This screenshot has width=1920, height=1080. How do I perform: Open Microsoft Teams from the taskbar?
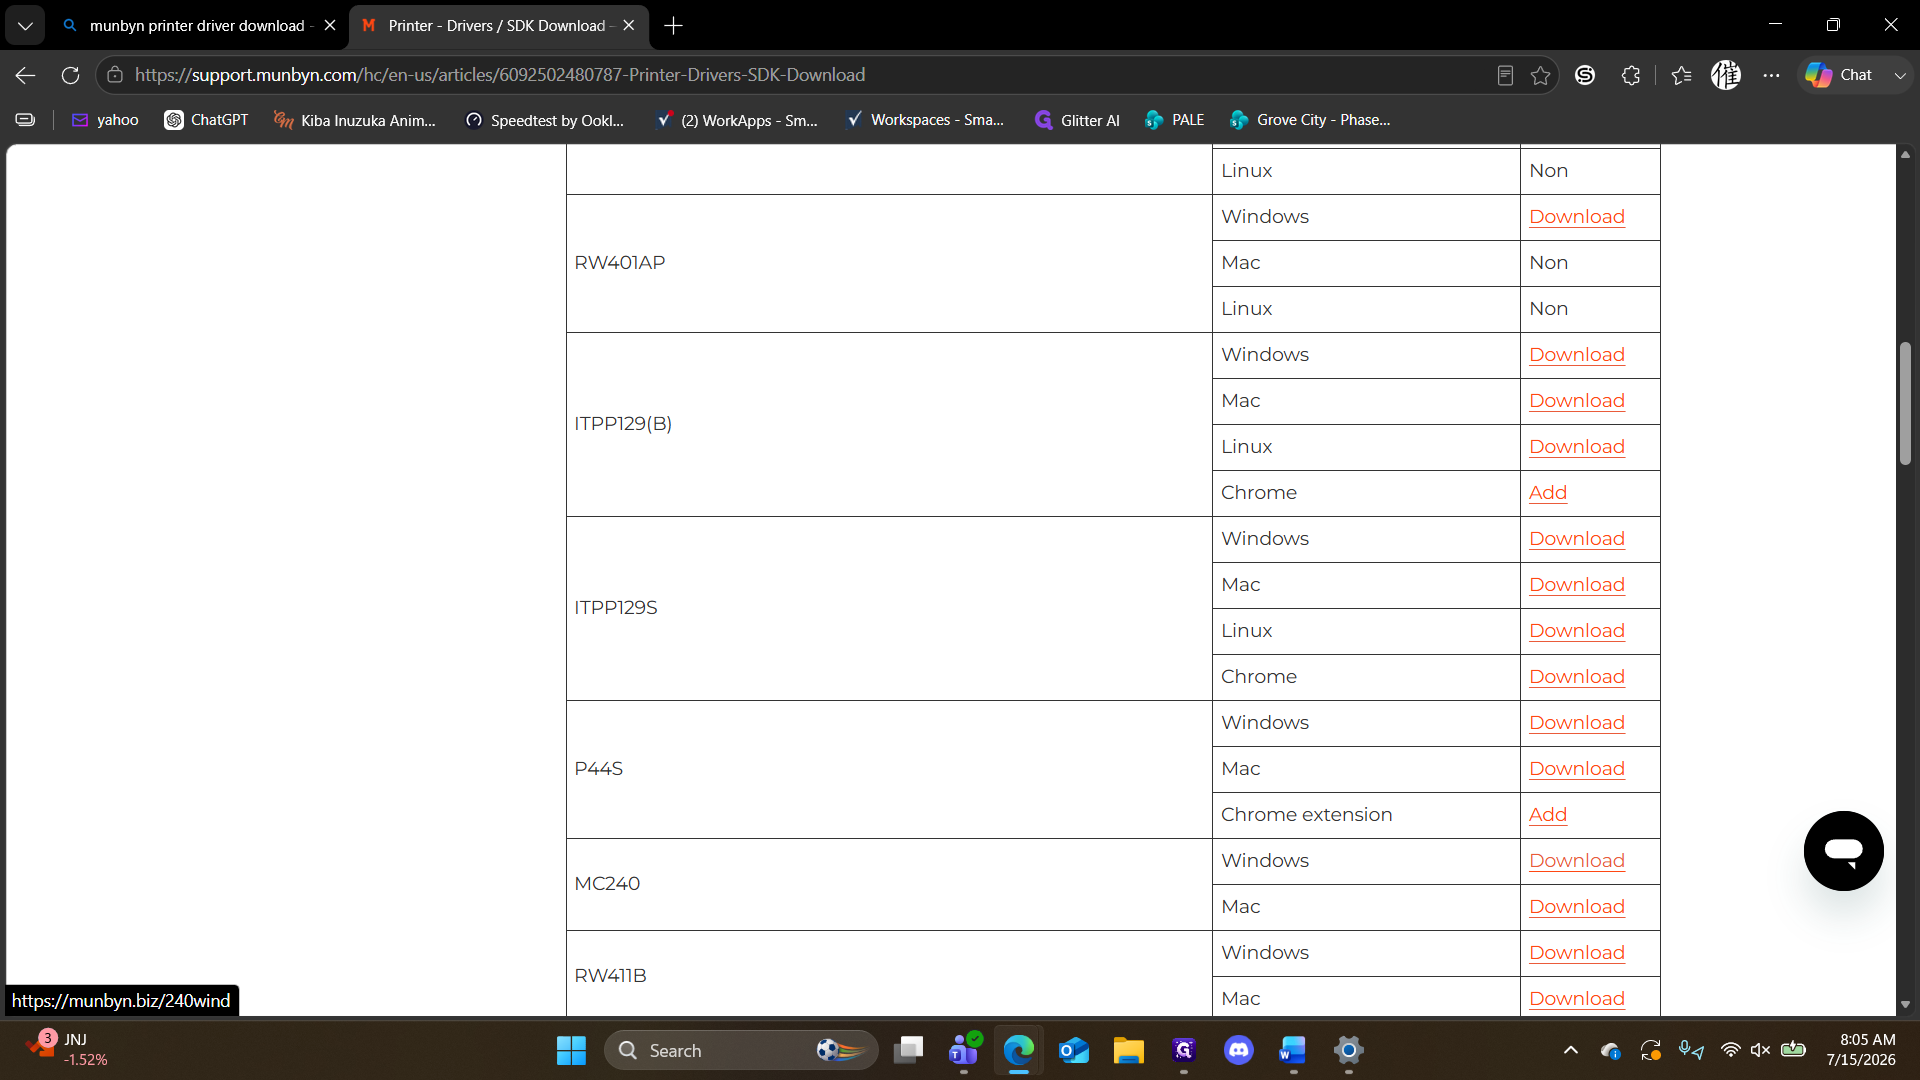point(964,1050)
